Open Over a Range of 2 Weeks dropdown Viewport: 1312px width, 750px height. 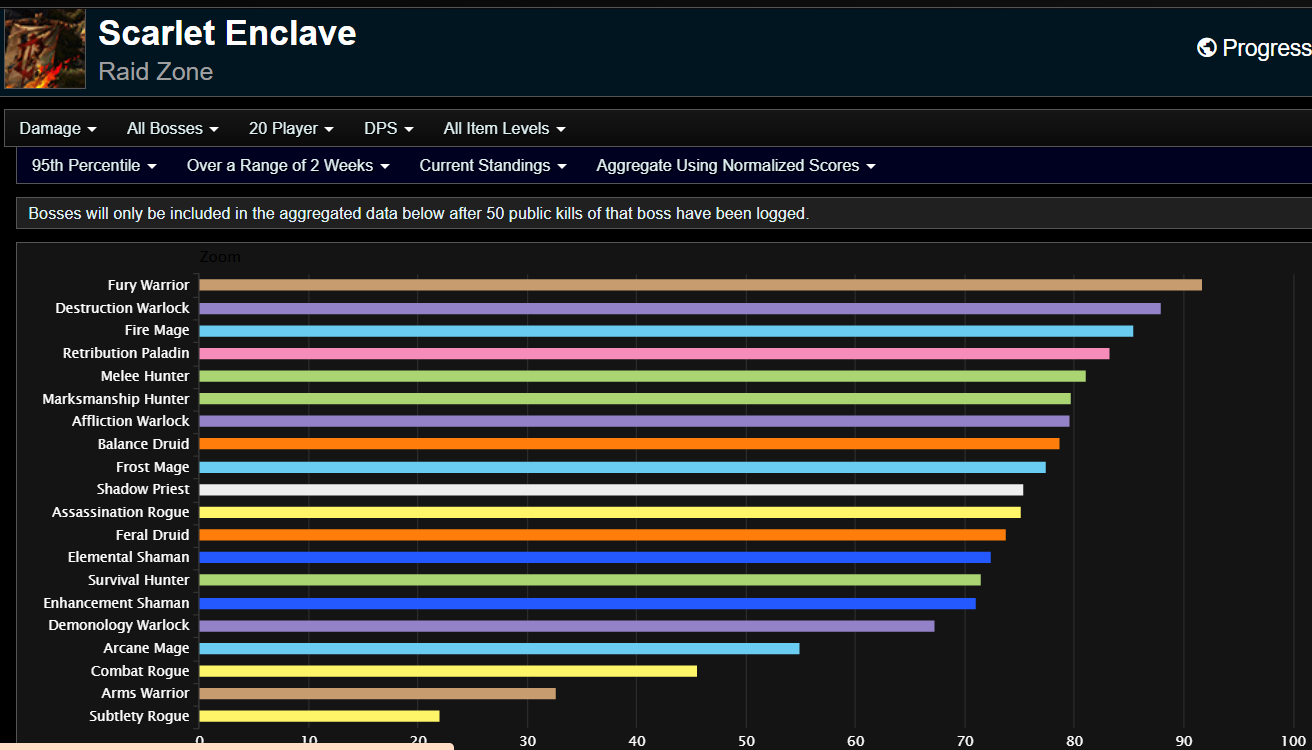(288, 165)
